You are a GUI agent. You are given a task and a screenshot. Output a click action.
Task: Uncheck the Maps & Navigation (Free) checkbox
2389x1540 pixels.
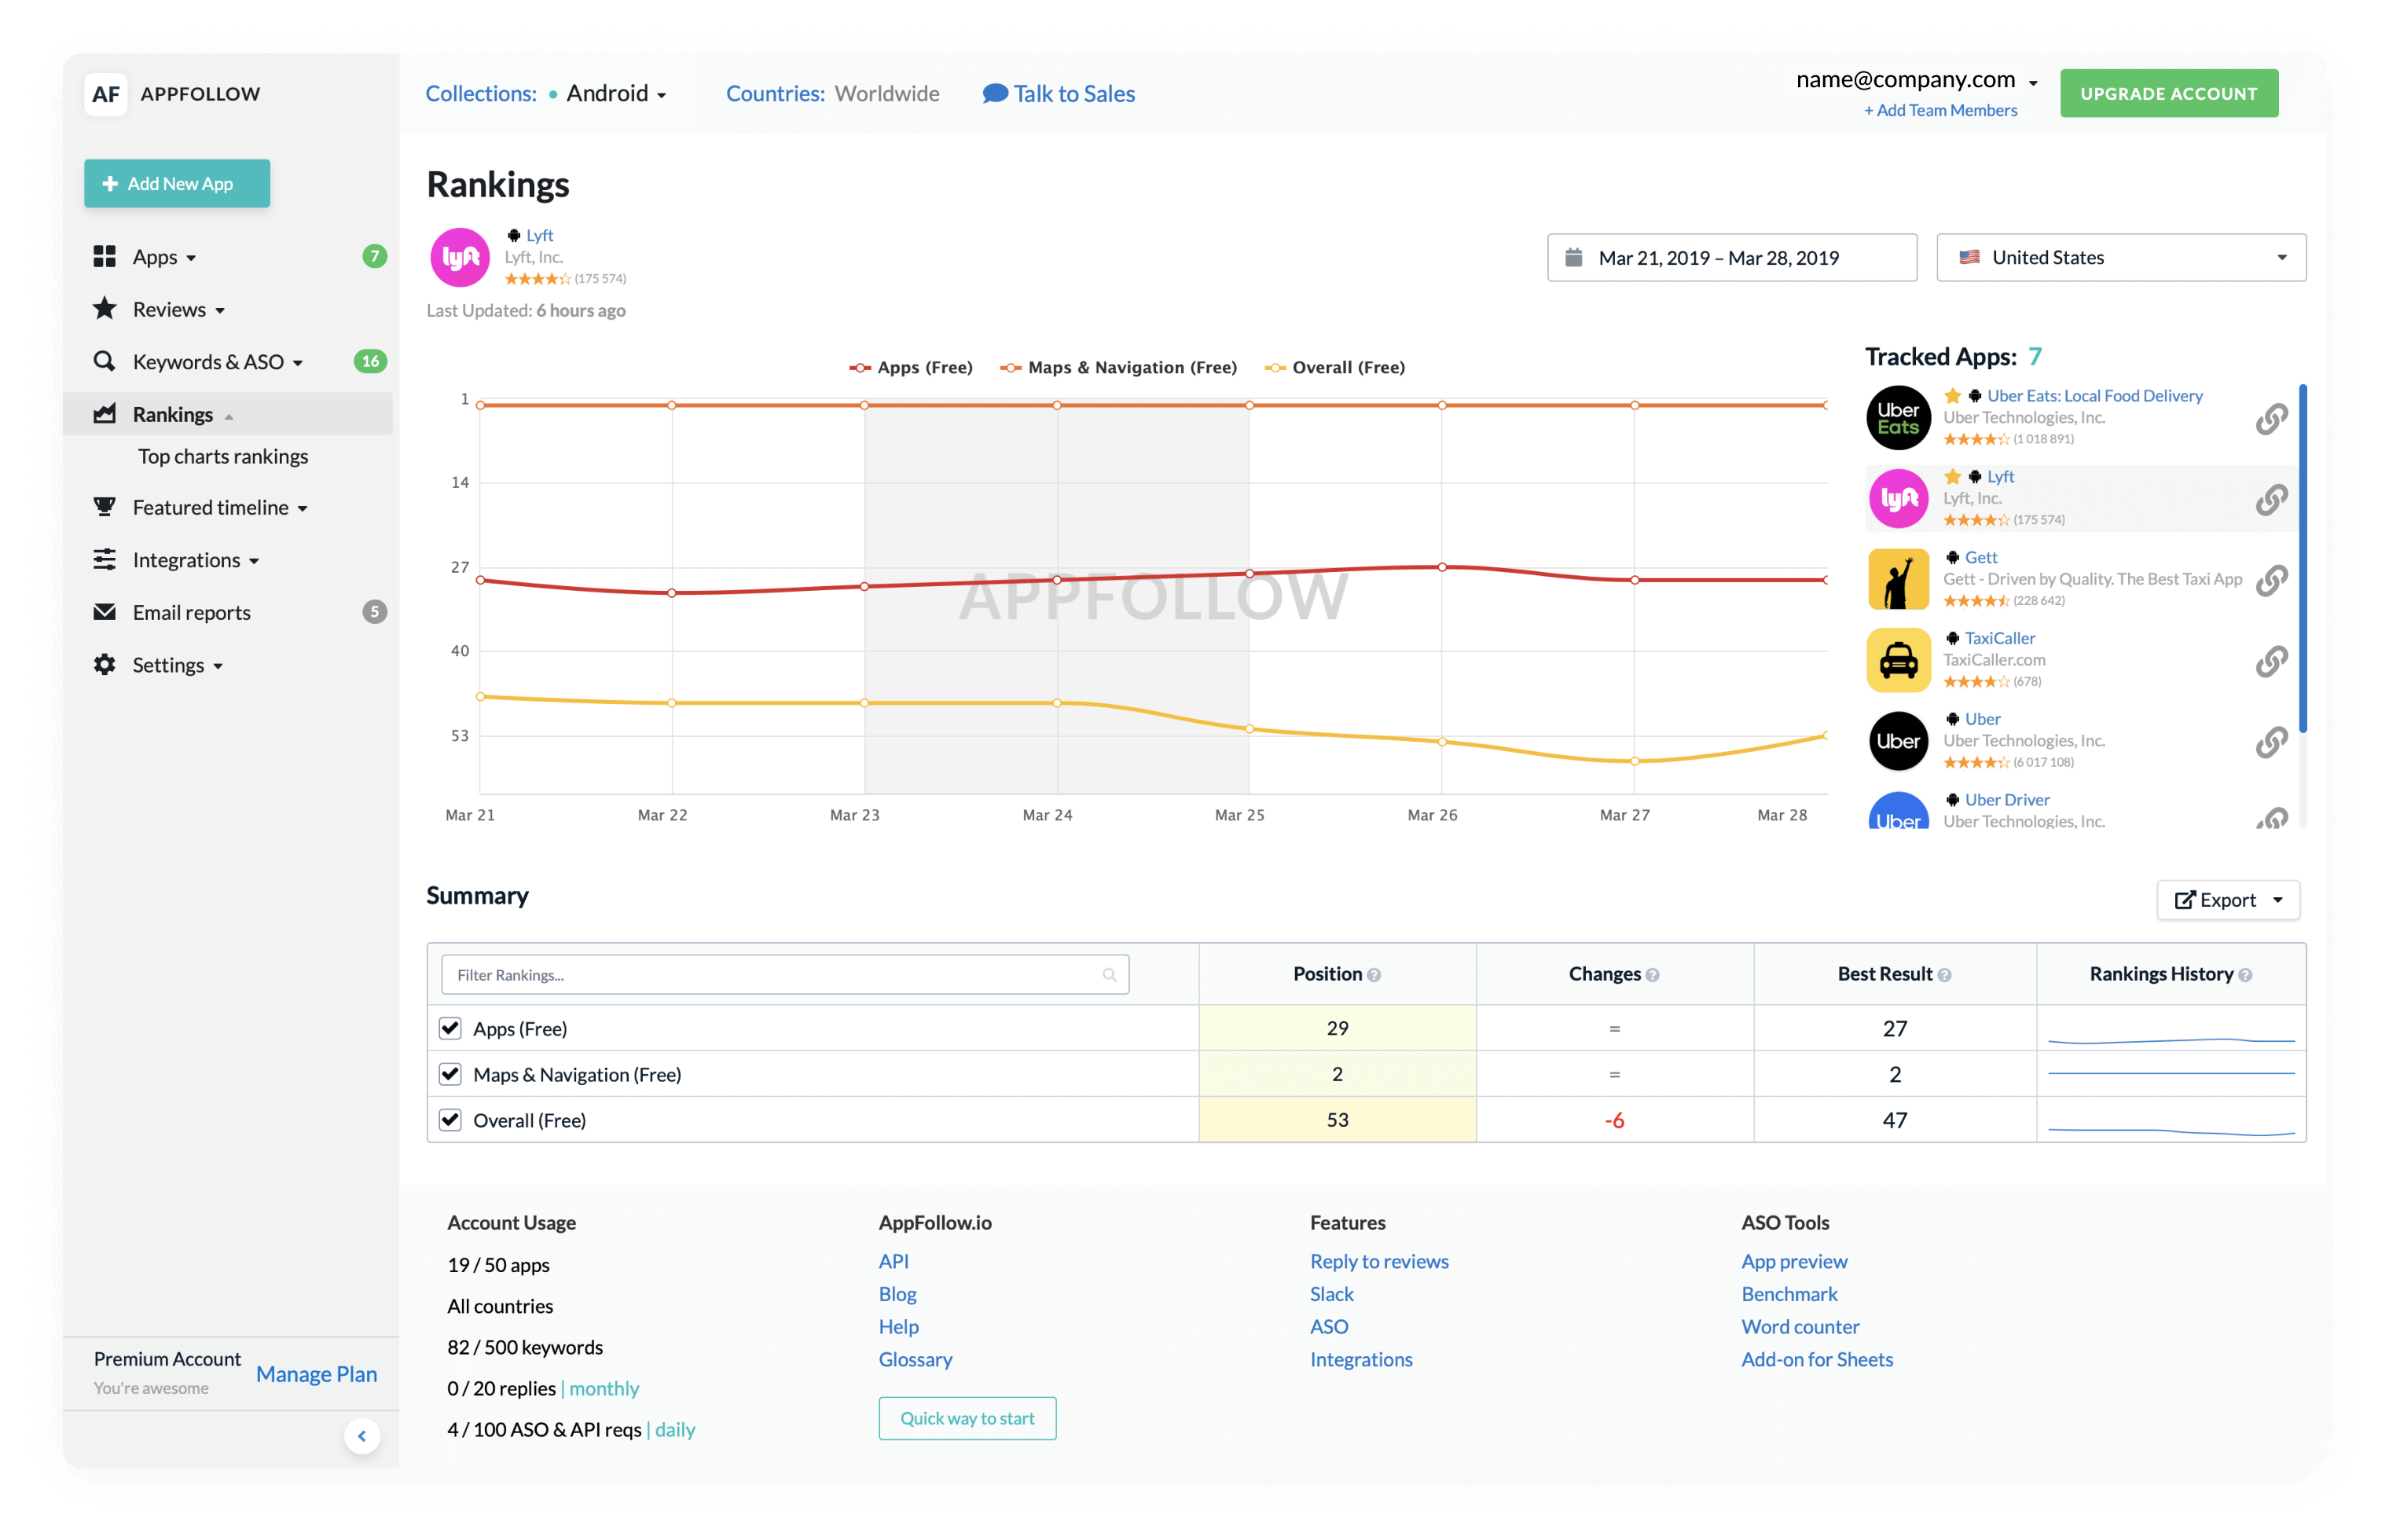450,1074
